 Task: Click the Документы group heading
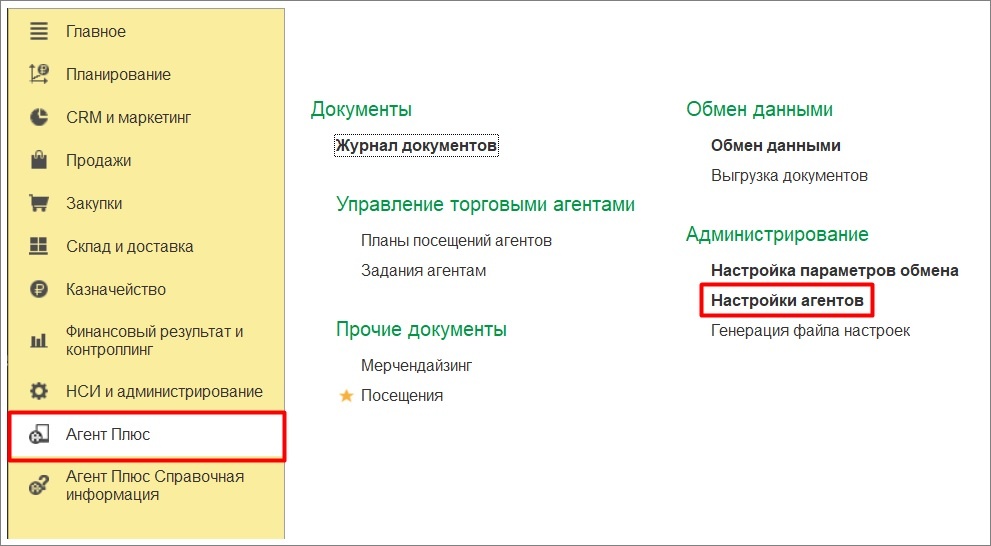[x=361, y=109]
